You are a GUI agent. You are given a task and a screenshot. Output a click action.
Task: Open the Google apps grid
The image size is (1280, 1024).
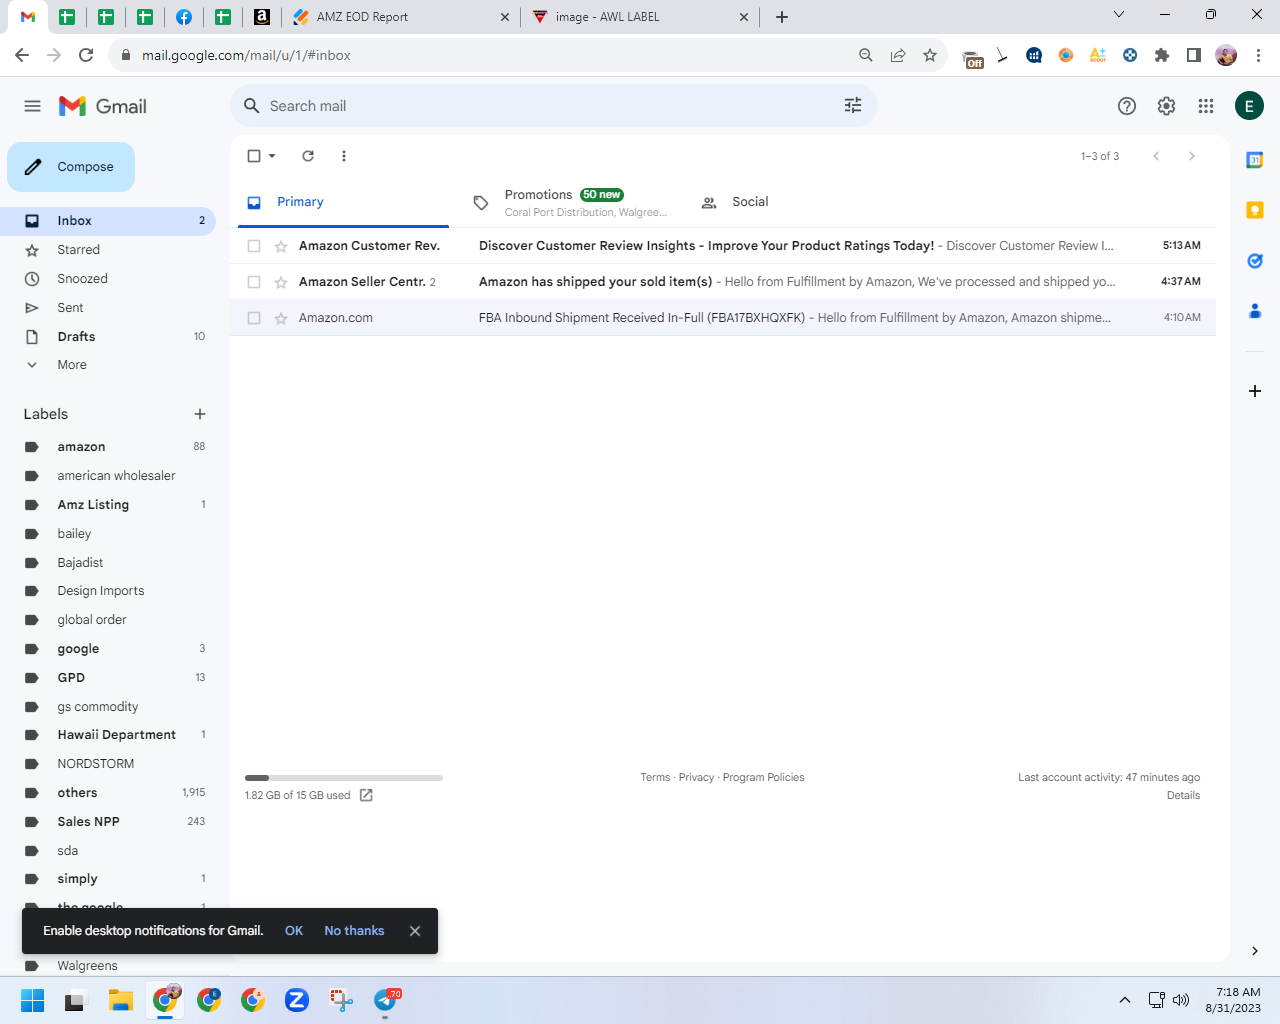click(x=1206, y=106)
